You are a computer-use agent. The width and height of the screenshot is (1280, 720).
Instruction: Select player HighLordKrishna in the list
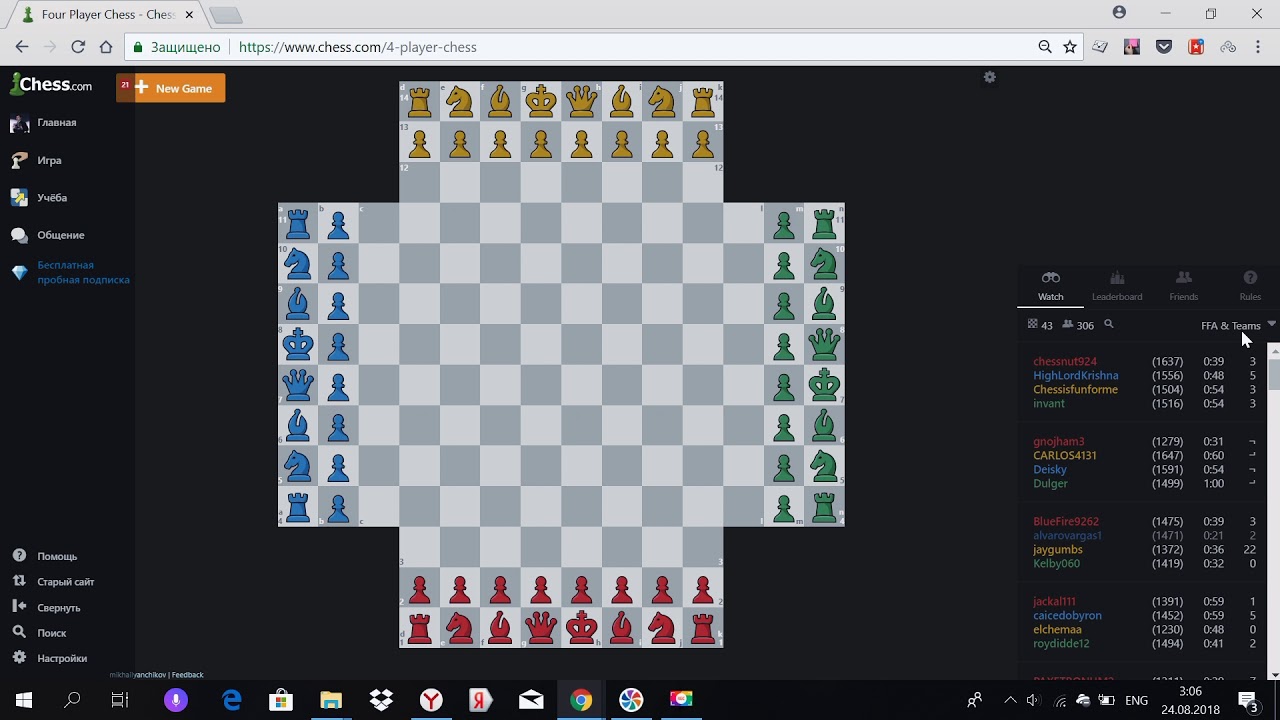[1076, 376]
